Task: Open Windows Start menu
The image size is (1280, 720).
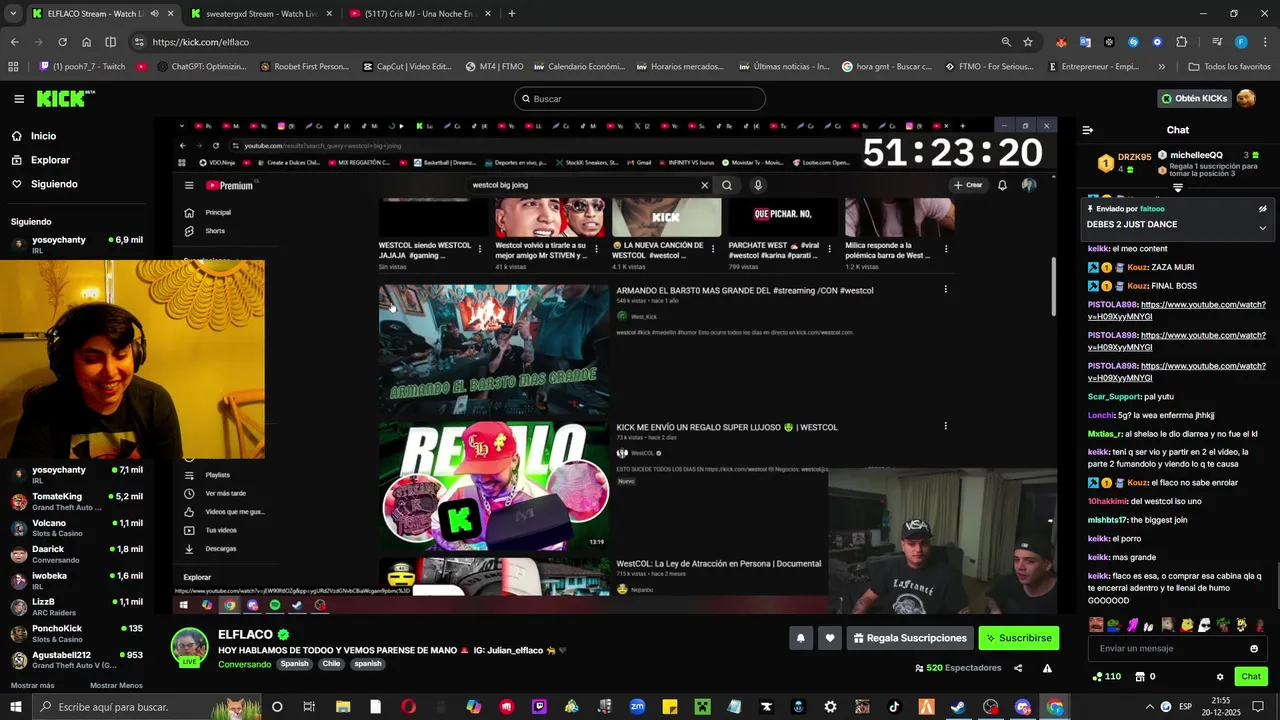Action: click(x=15, y=707)
